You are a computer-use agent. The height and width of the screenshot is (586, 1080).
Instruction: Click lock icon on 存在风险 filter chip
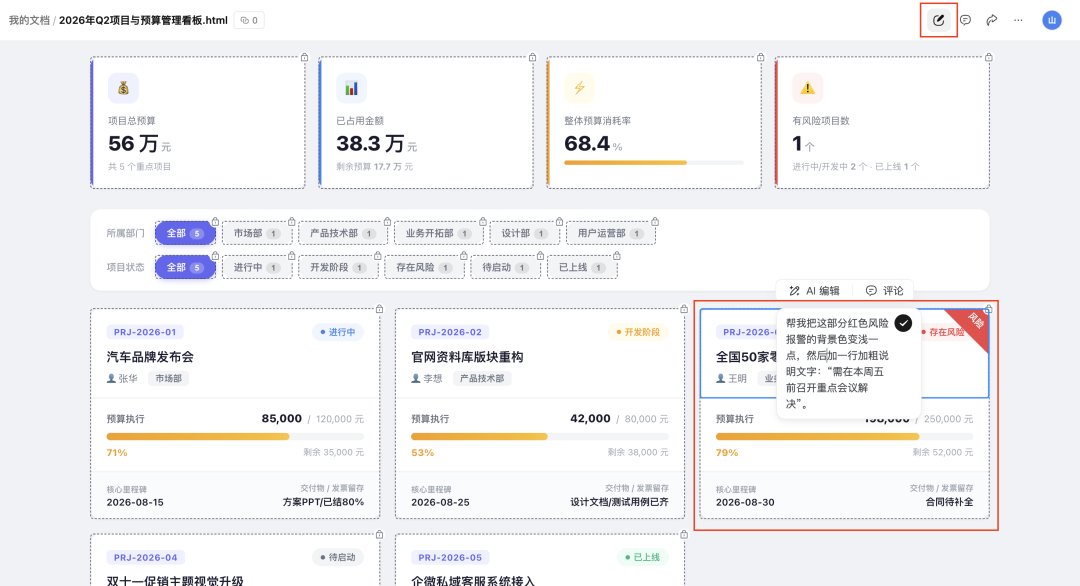[464, 255]
